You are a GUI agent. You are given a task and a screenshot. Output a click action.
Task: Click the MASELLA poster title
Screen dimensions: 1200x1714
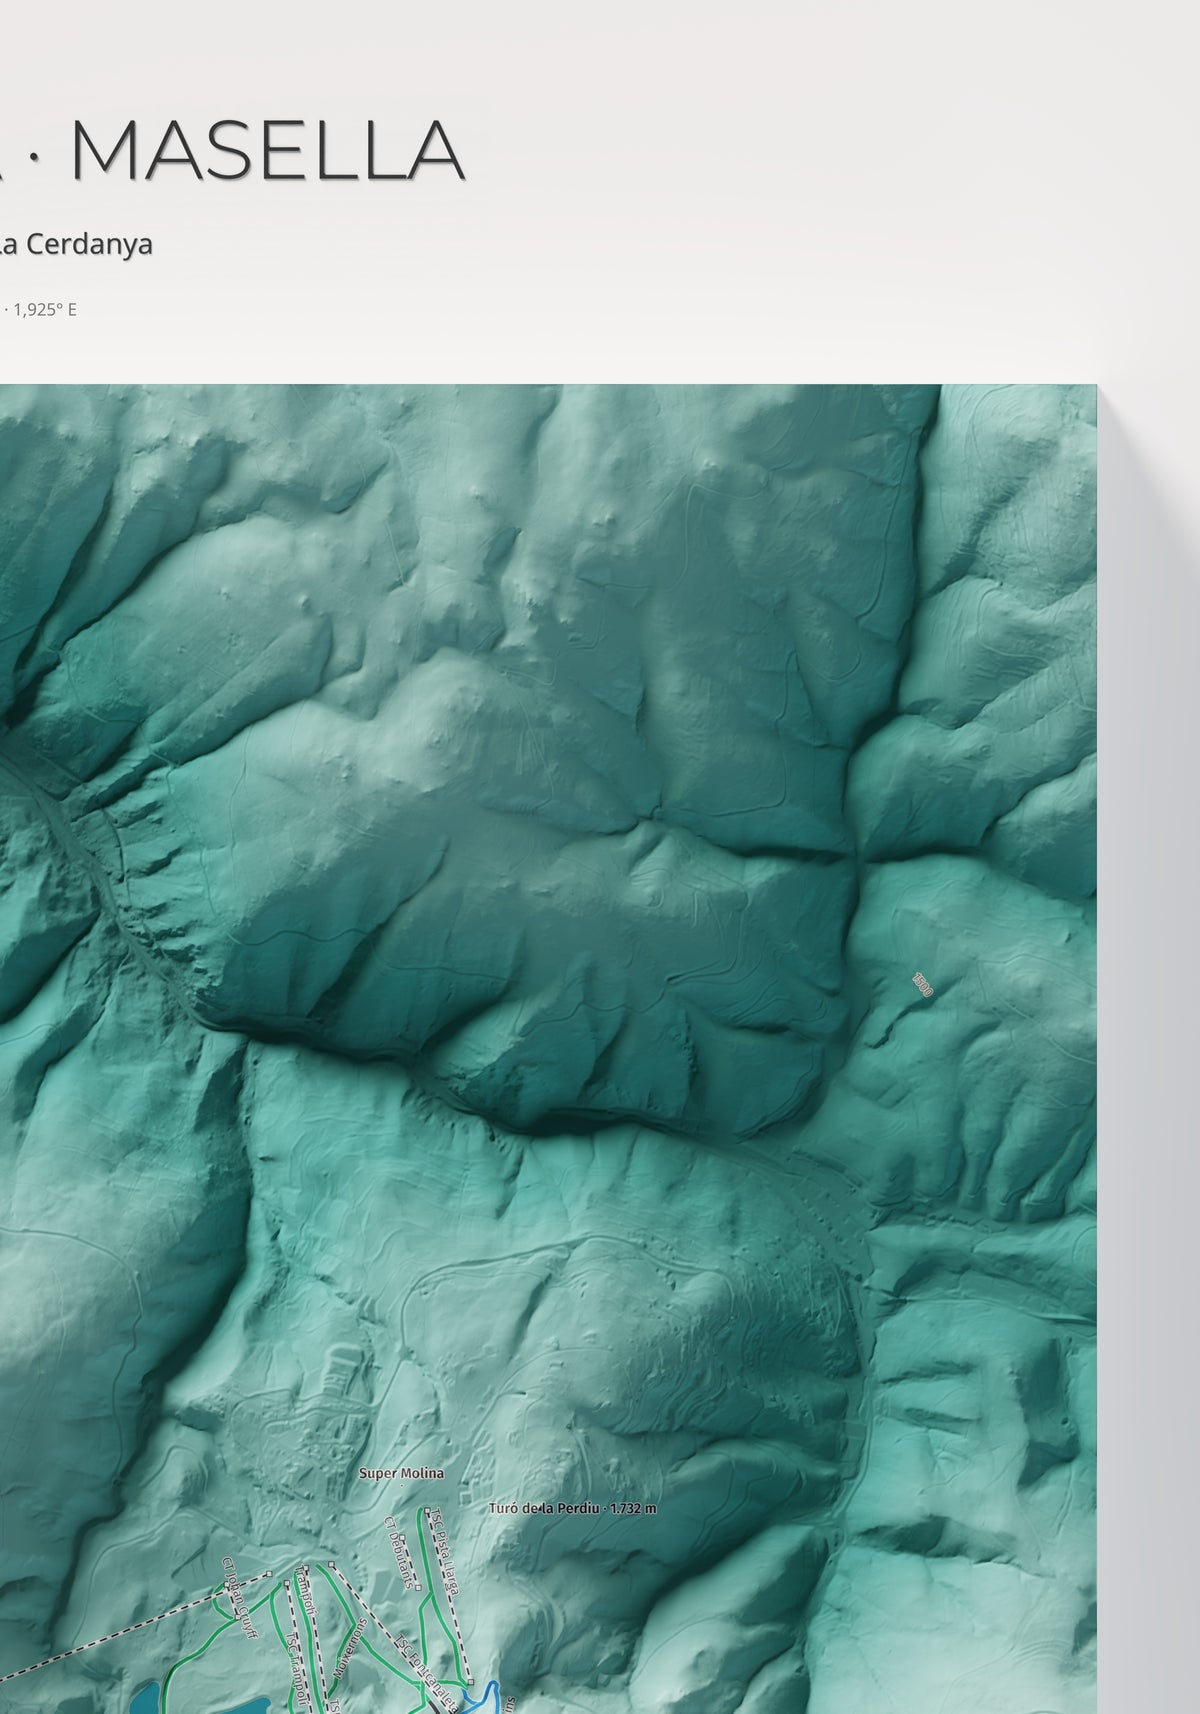click(x=269, y=151)
